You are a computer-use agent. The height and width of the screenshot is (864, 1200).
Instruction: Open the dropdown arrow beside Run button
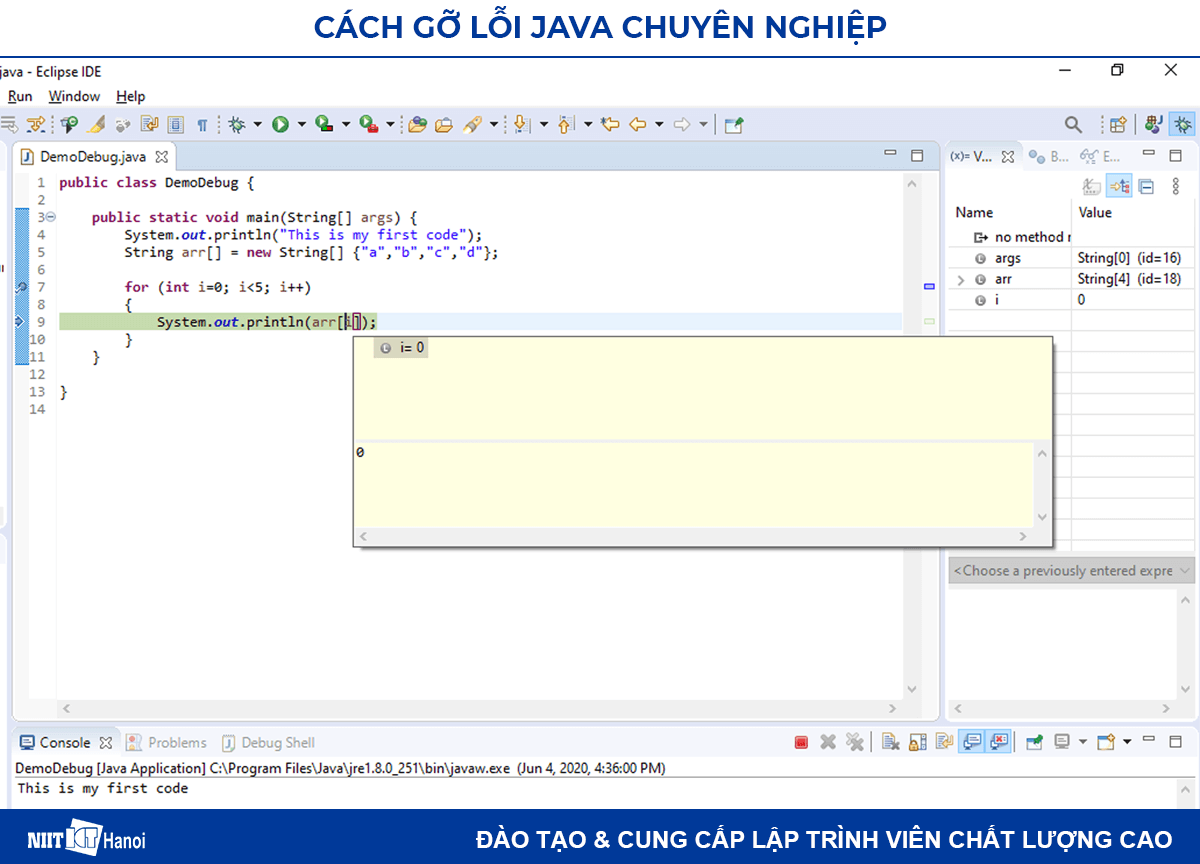tap(301, 124)
